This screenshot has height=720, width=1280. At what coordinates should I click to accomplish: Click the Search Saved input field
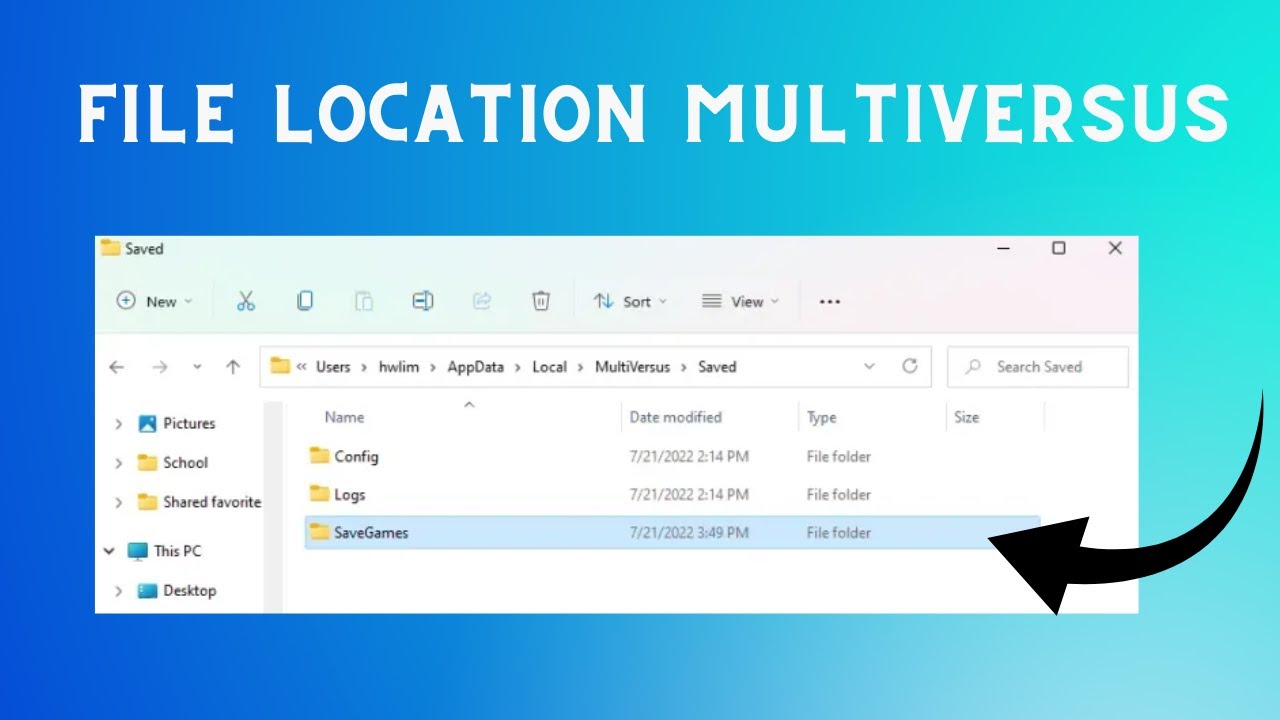1037,367
